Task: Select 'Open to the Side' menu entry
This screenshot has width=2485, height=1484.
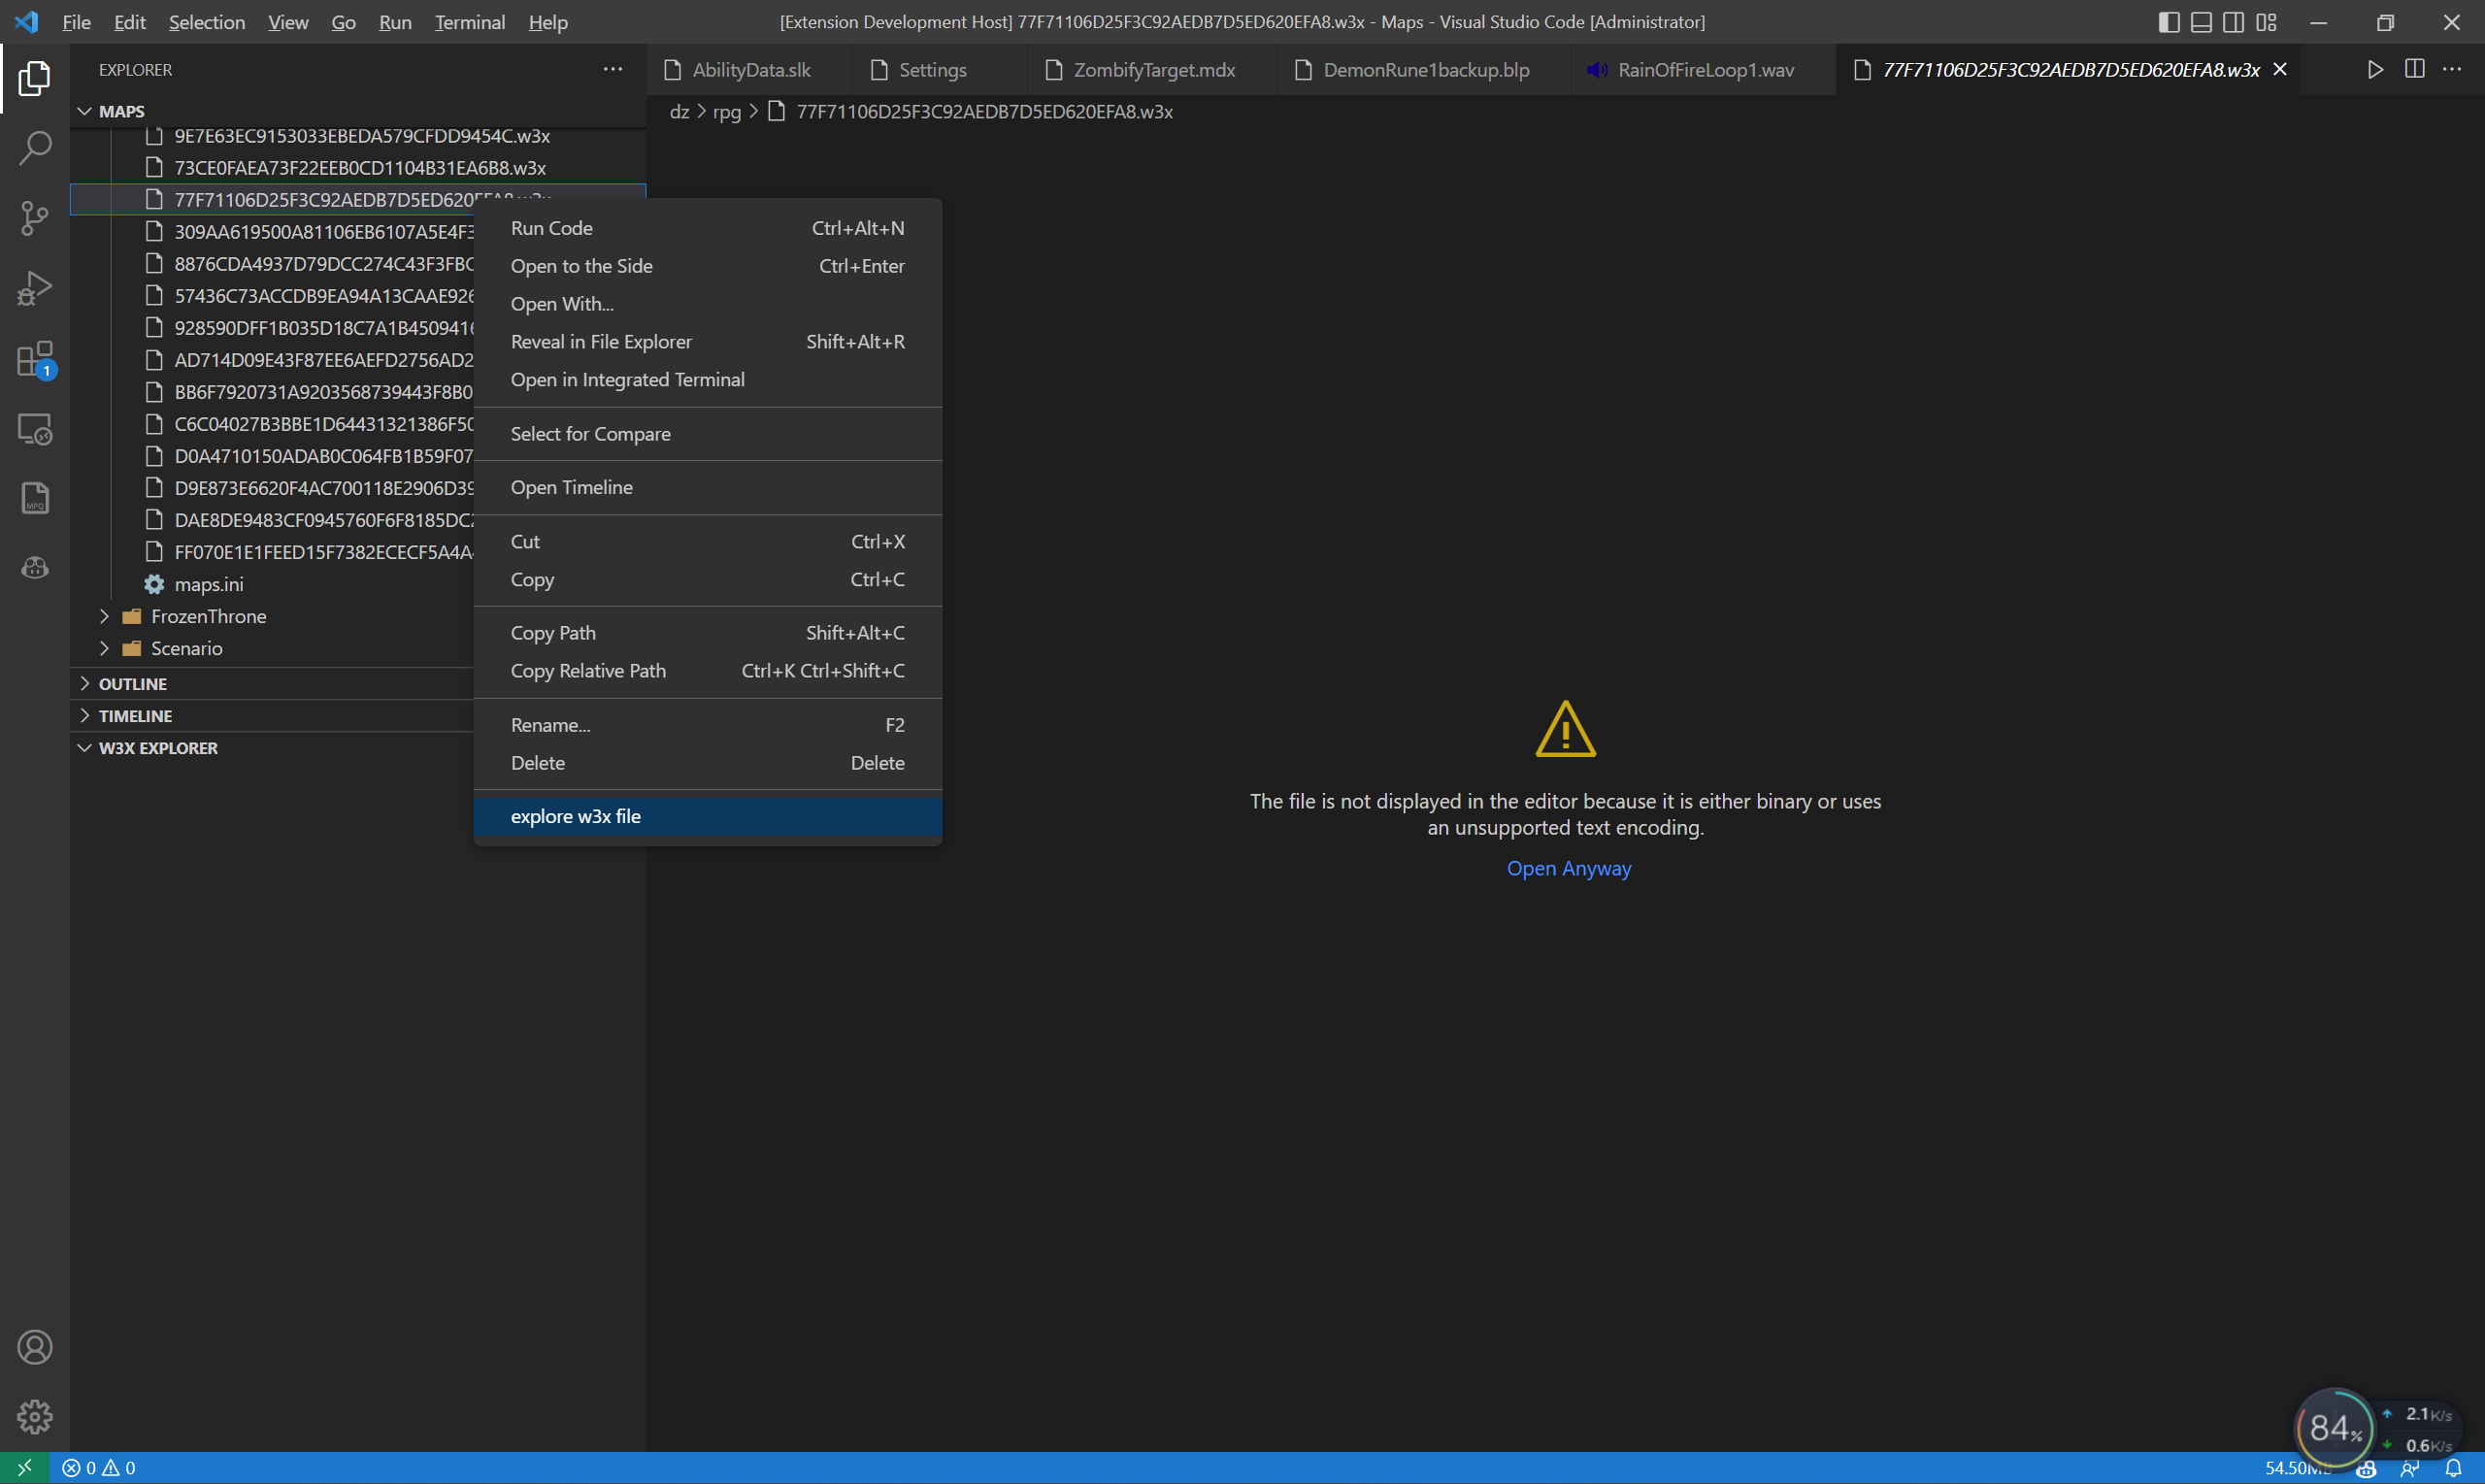Action: [708, 266]
